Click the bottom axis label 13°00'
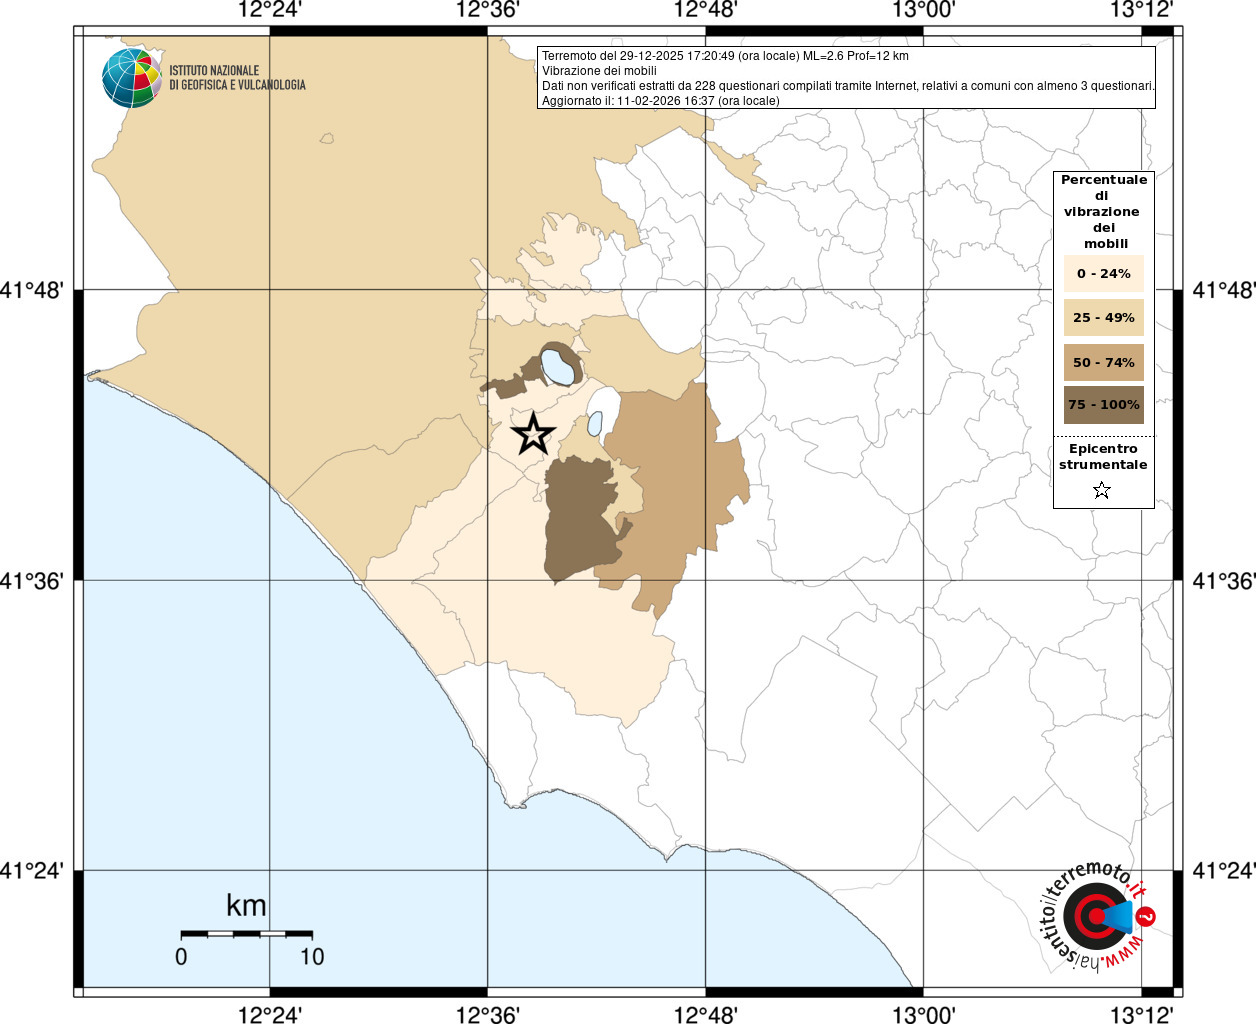The width and height of the screenshot is (1256, 1024). [x=924, y=1015]
